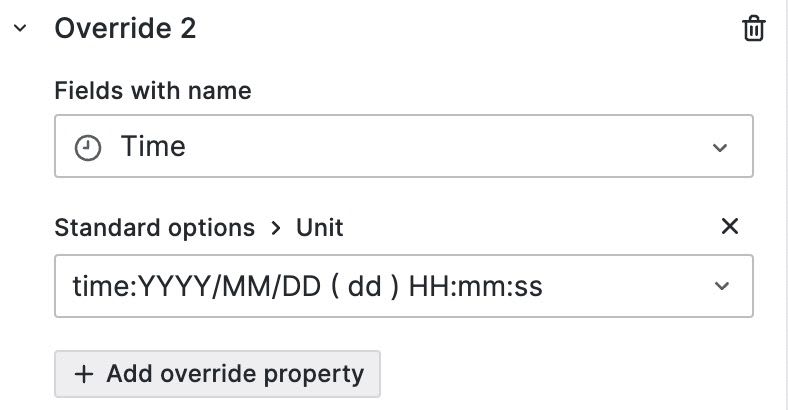Click the Fields with name label
The image size is (788, 410).
pos(153,91)
